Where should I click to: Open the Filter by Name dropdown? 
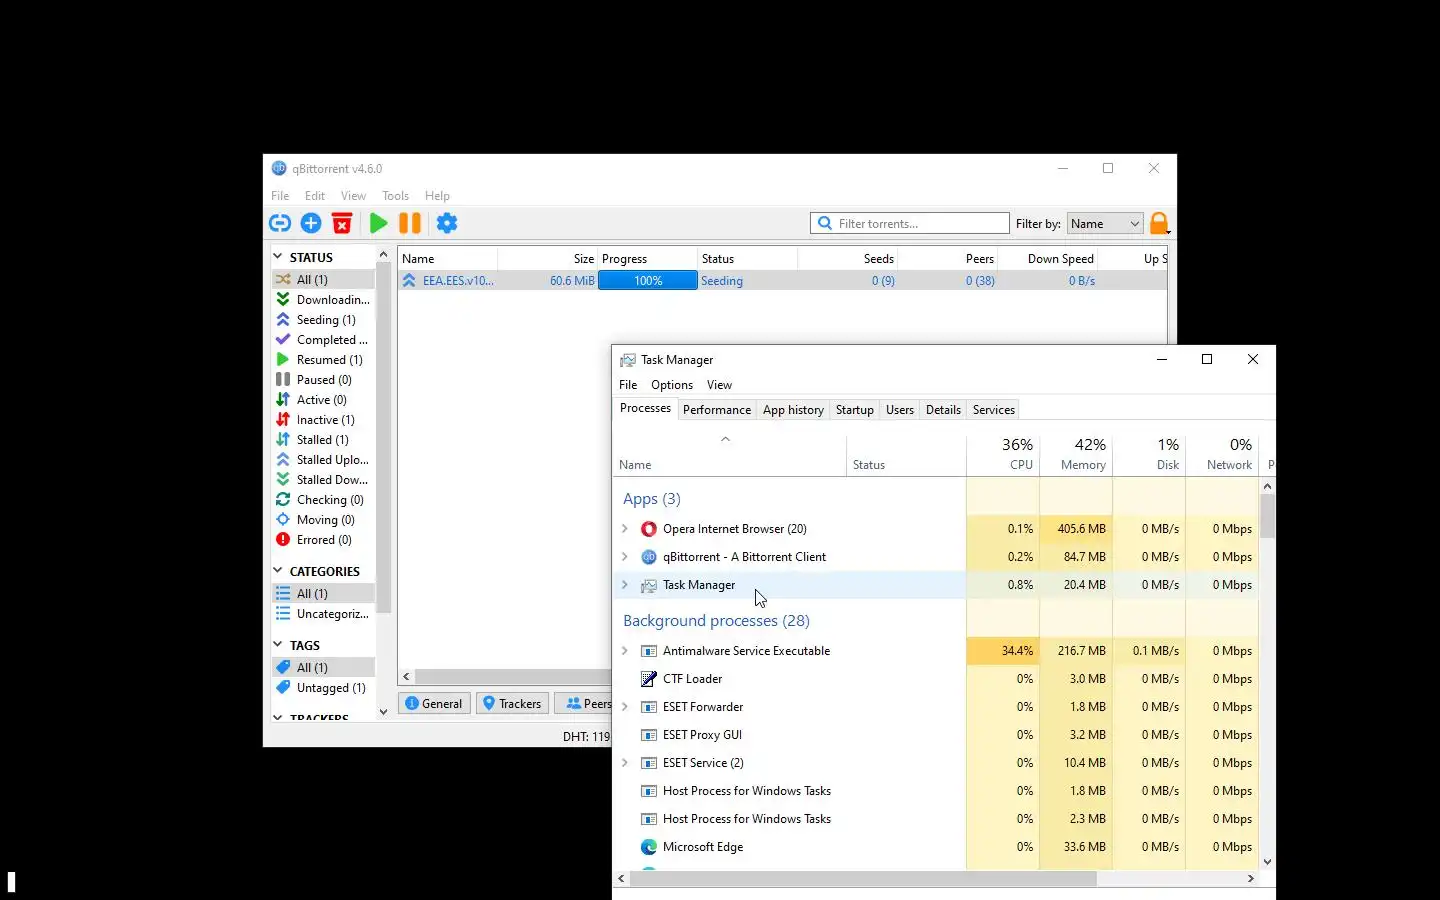pyautogui.click(x=1105, y=224)
